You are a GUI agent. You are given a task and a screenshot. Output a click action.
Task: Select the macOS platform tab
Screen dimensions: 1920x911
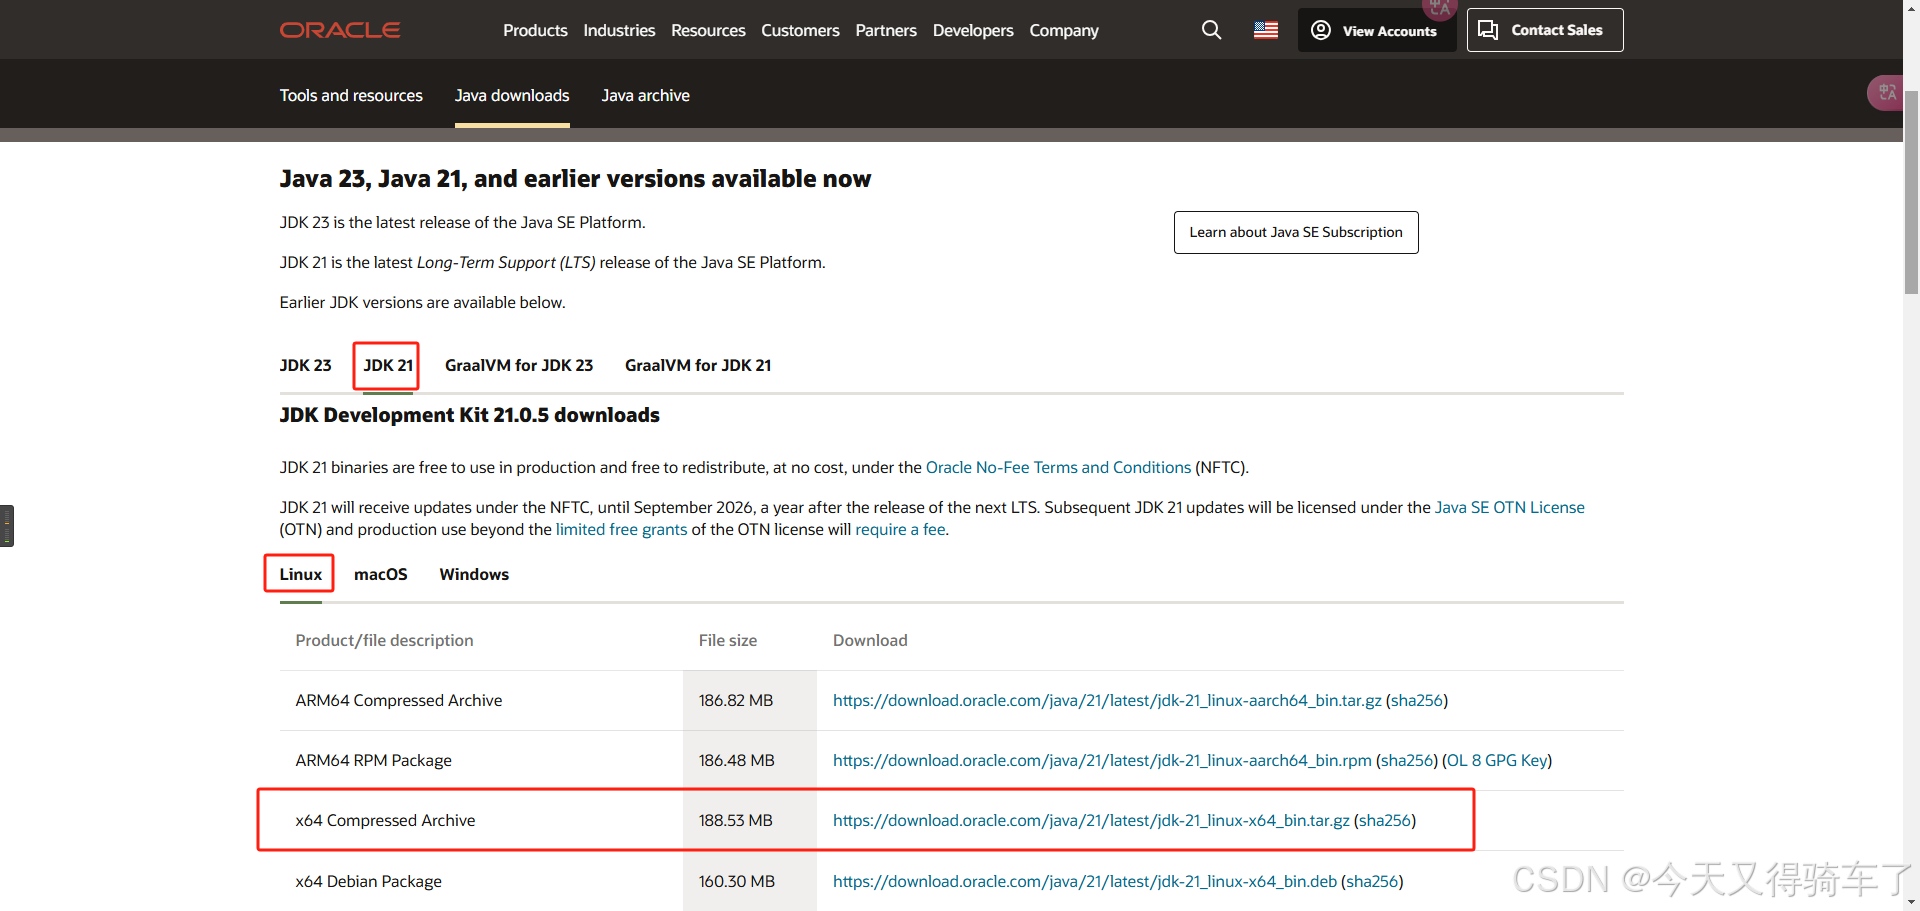(x=380, y=574)
